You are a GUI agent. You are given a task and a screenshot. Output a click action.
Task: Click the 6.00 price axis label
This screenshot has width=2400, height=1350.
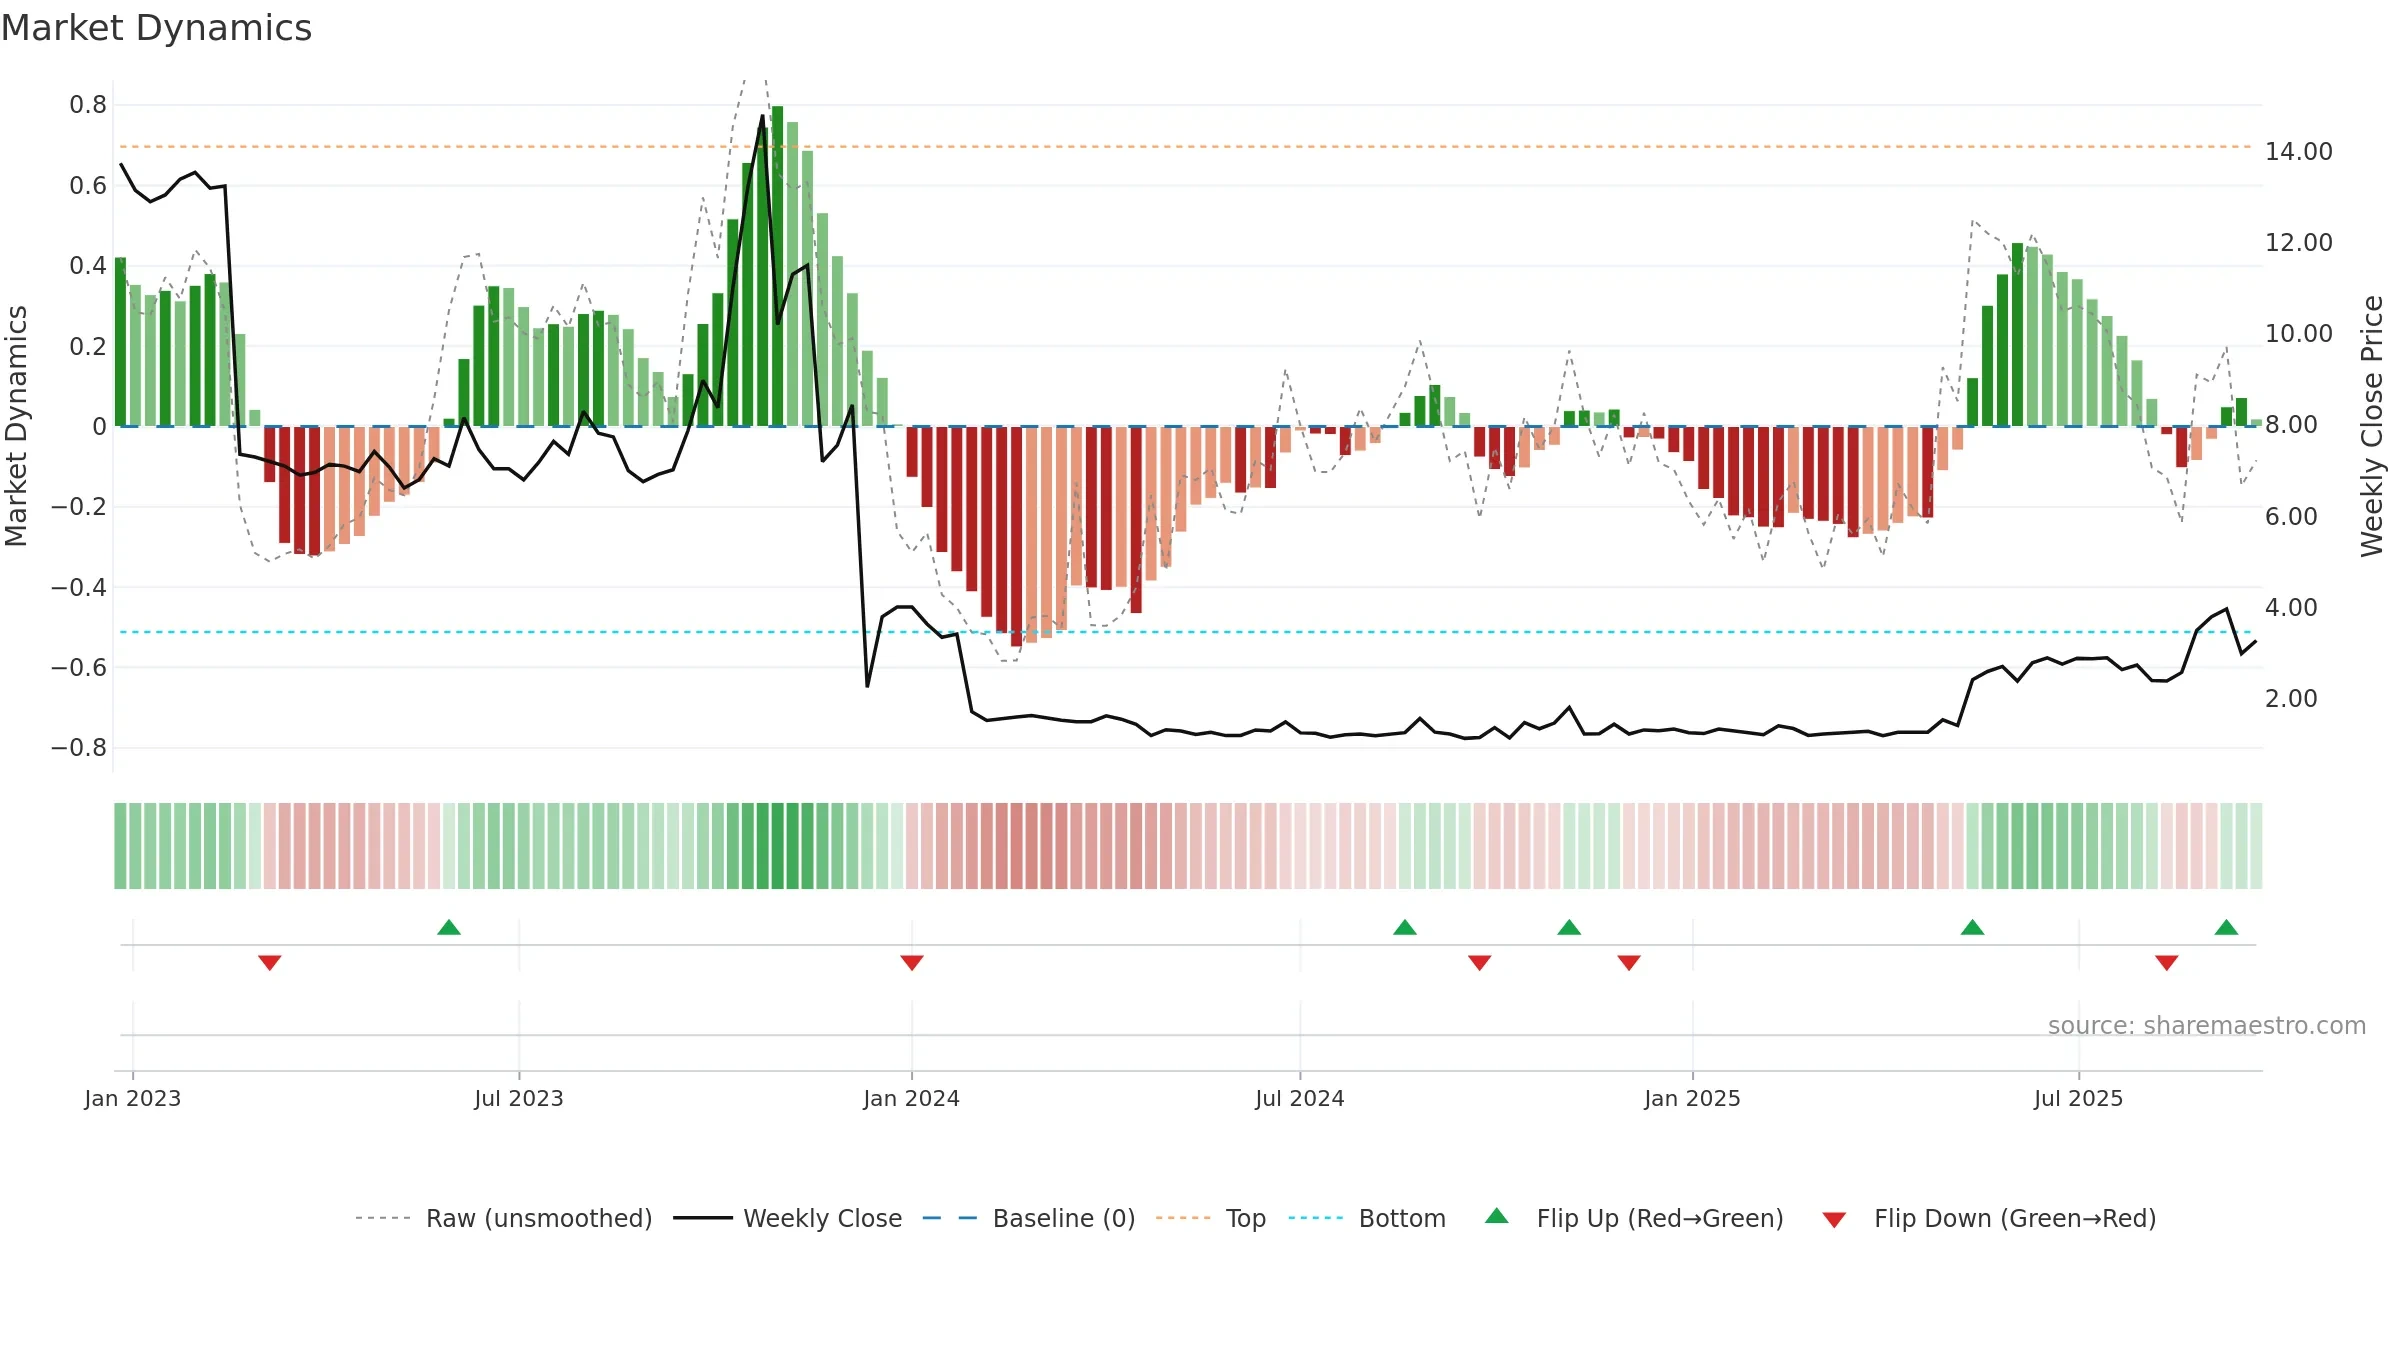2291,517
